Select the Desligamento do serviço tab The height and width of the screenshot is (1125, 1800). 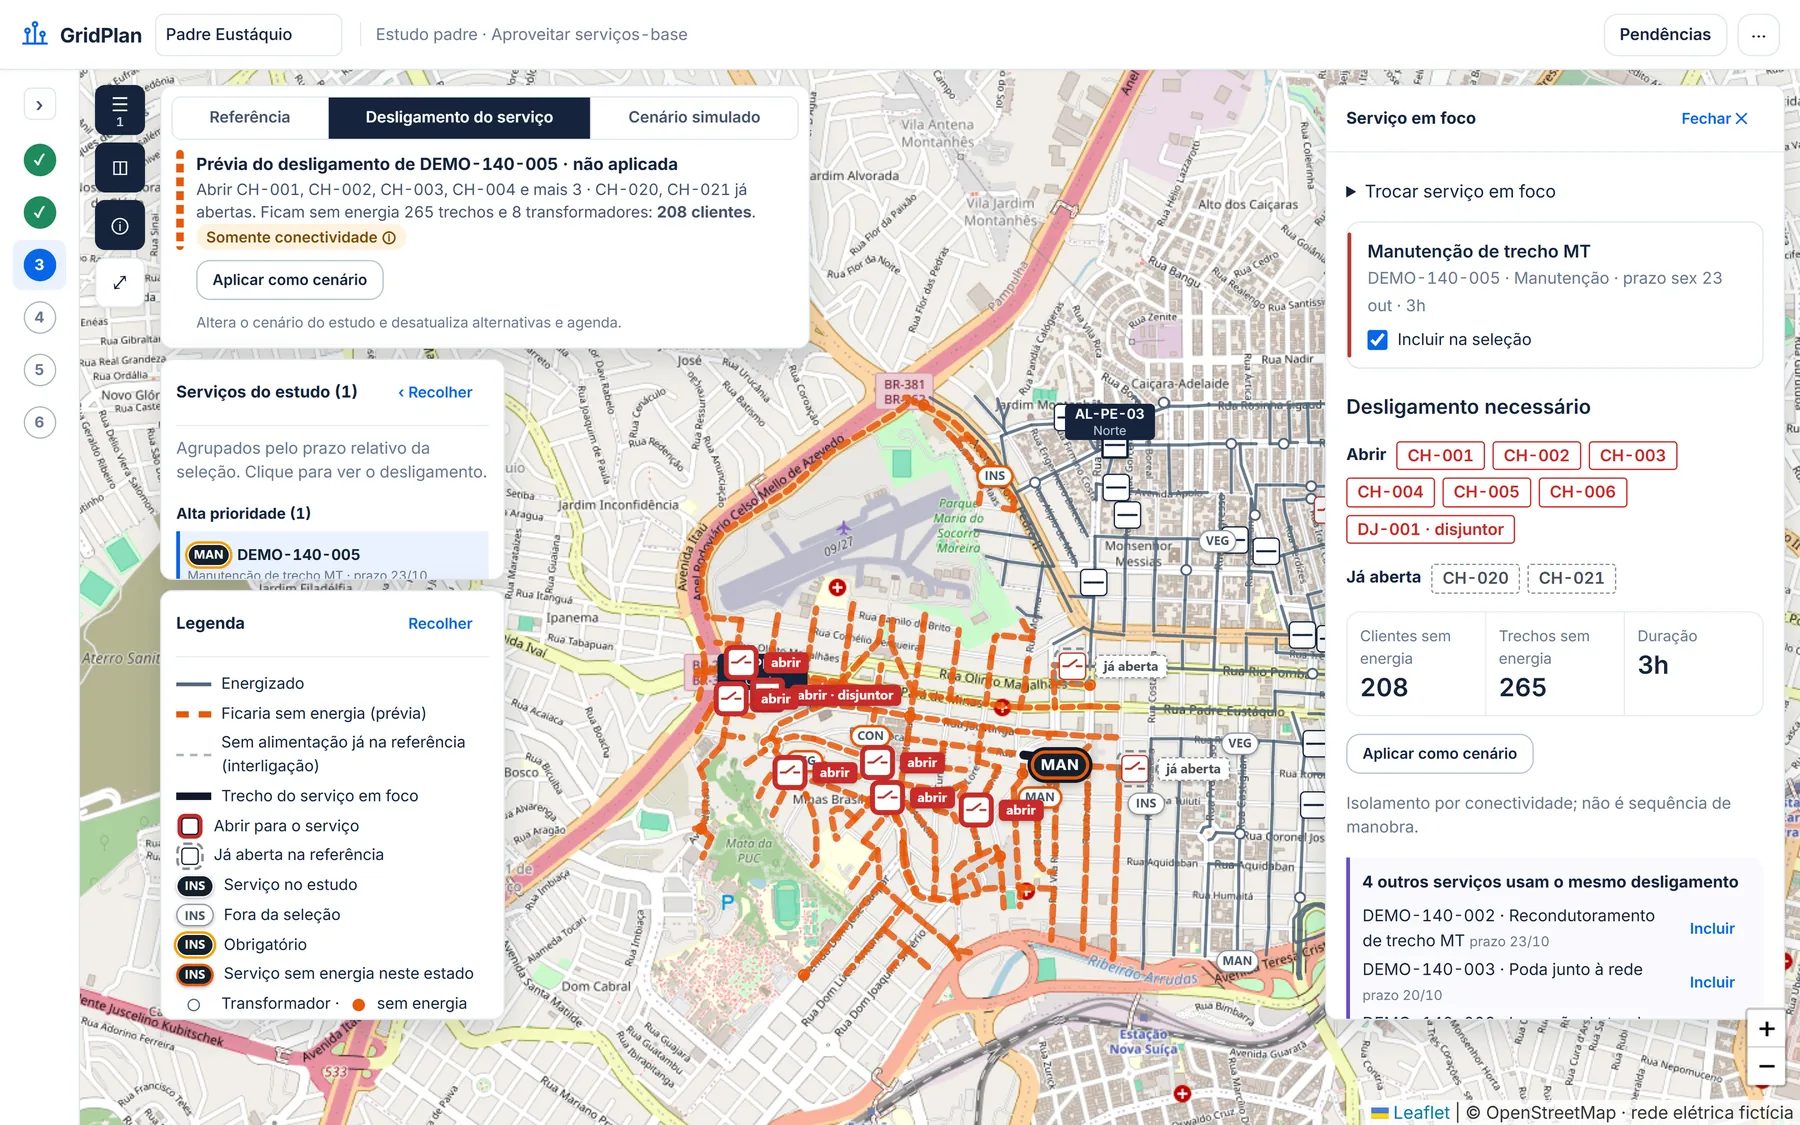coord(459,117)
